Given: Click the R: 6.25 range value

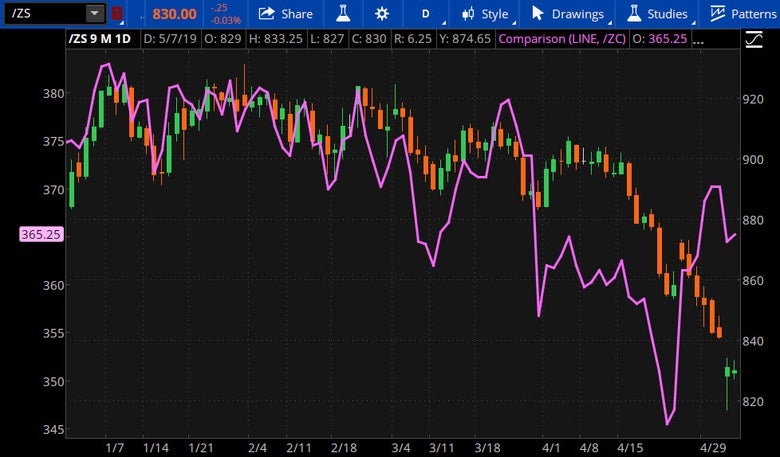Looking at the screenshot, I should coord(413,39).
